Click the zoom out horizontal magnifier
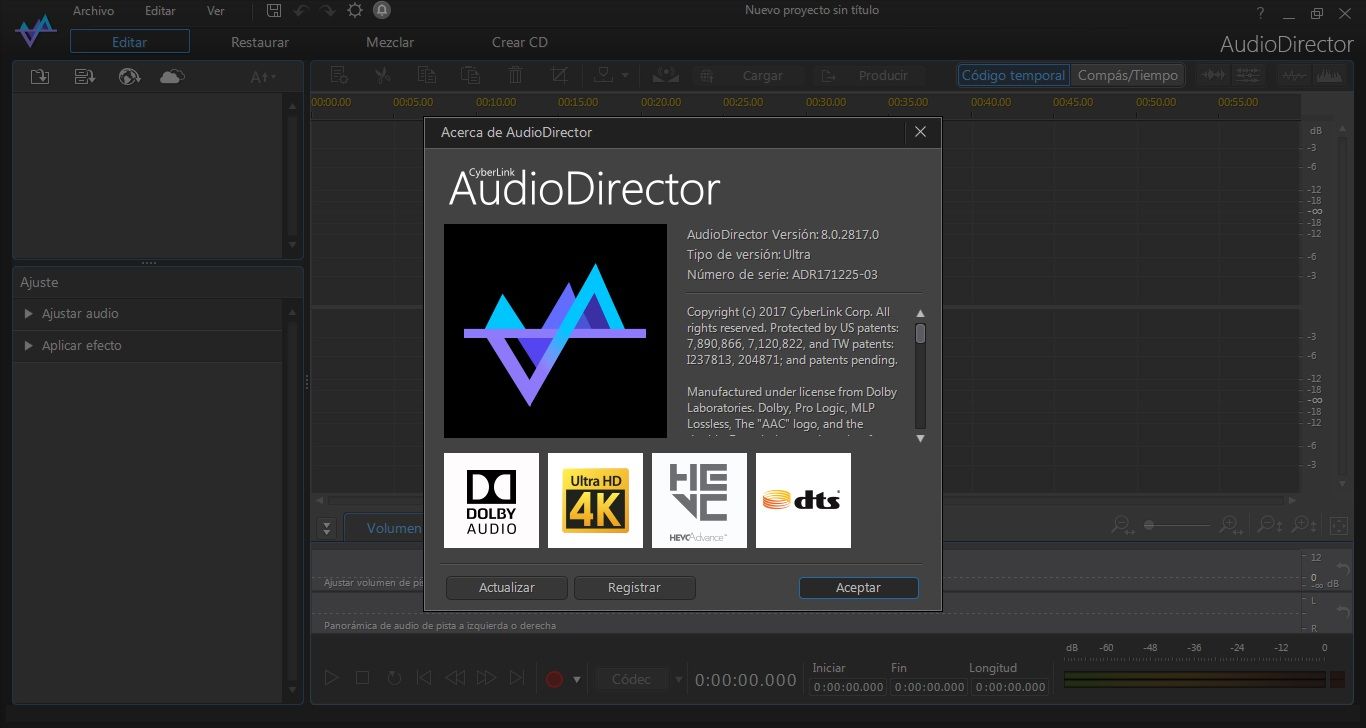This screenshot has width=1366, height=728. point(1124,525)
